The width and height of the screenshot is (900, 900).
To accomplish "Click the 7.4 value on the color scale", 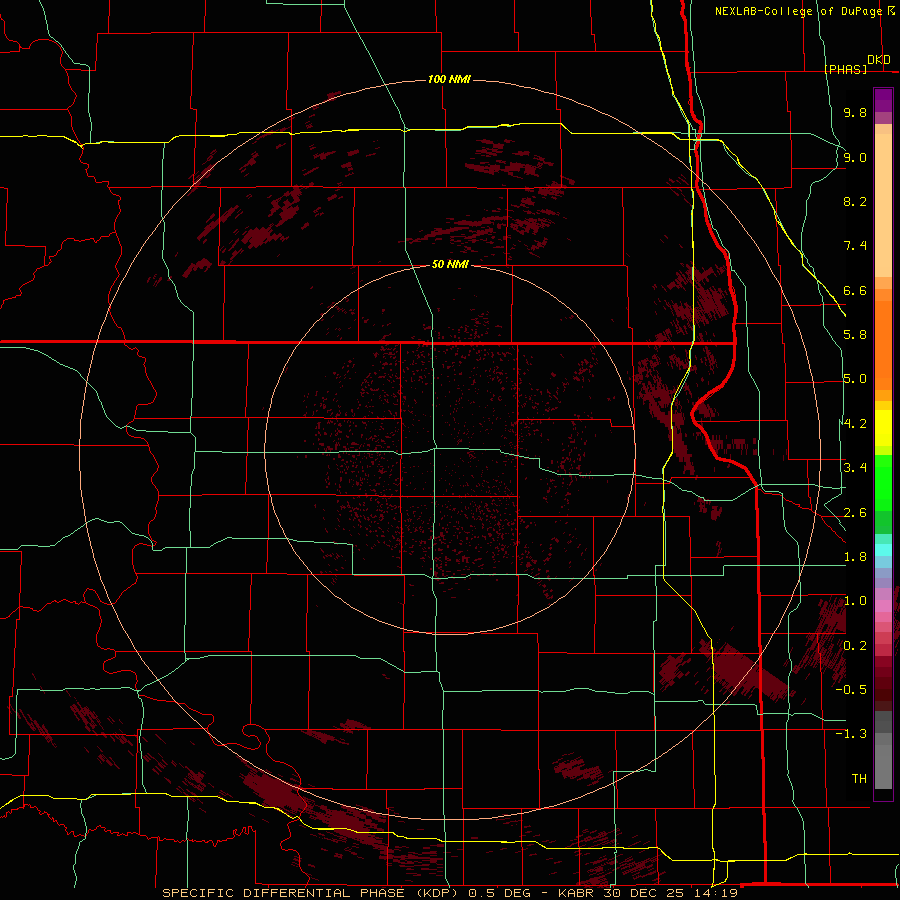I will point(855,246).
